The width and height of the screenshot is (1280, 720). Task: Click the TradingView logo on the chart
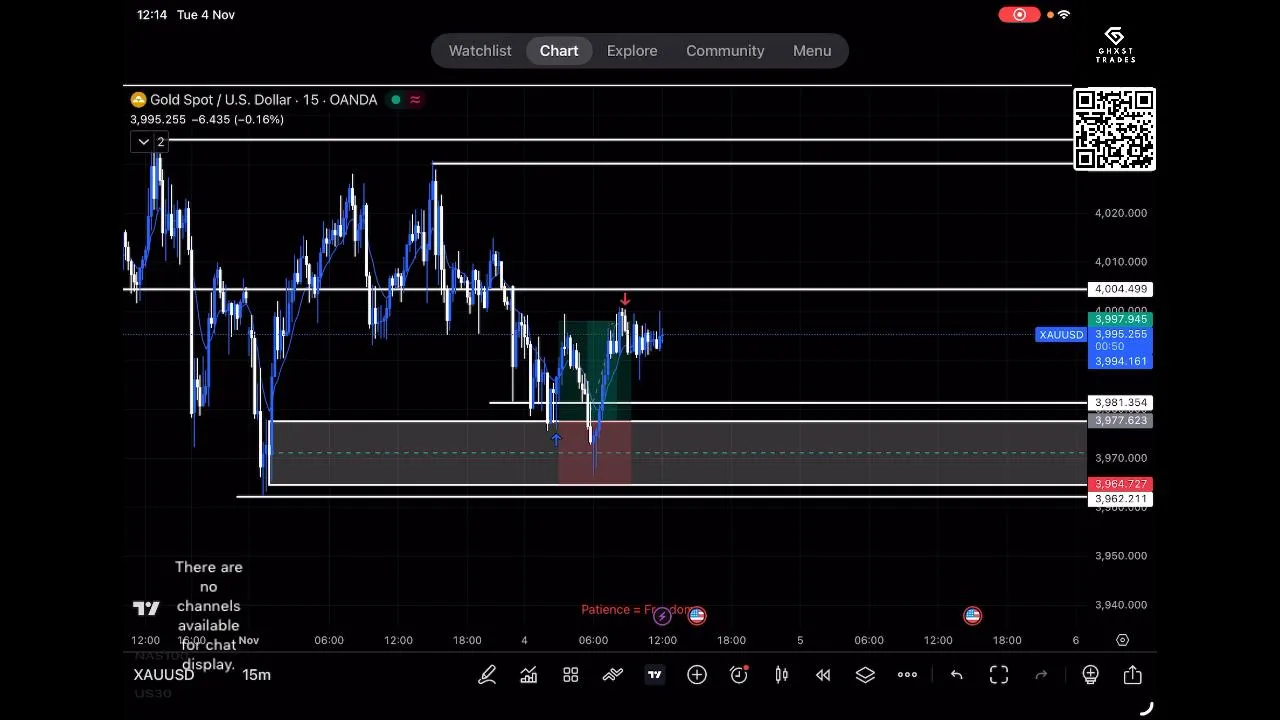point(146,608)
